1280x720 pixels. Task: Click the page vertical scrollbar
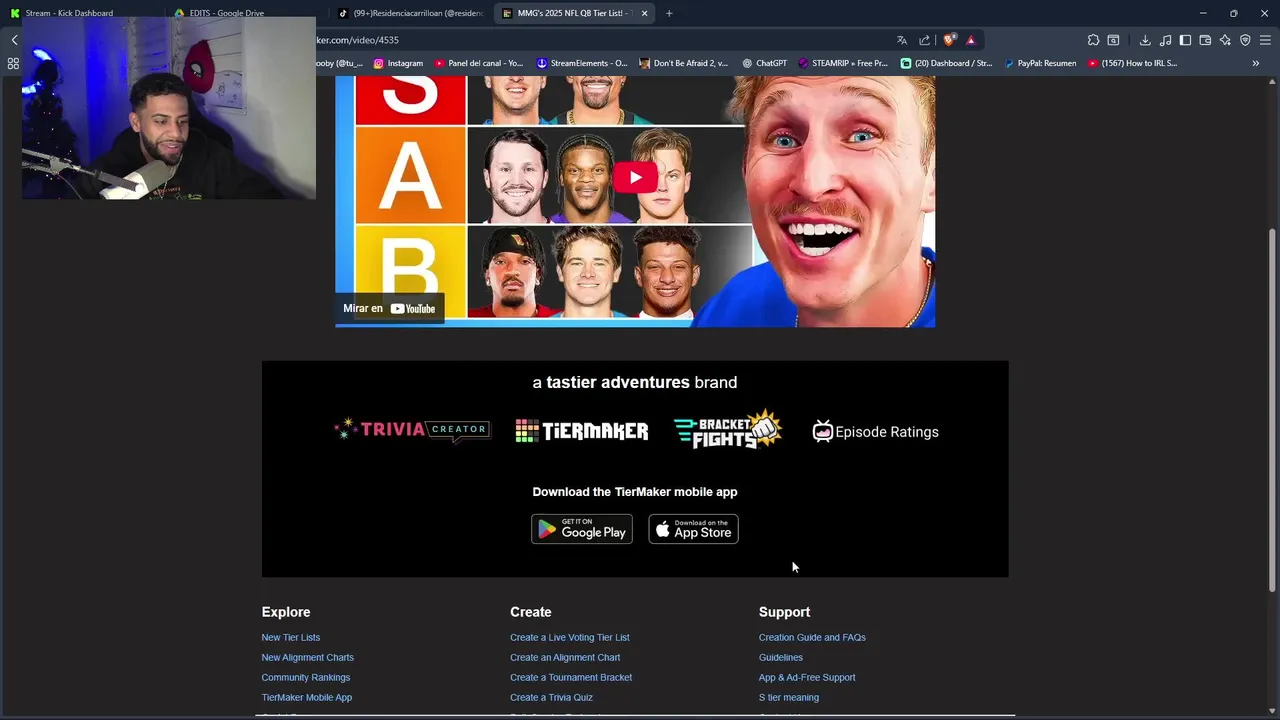pyautogui.click(x=1272, y=410)
